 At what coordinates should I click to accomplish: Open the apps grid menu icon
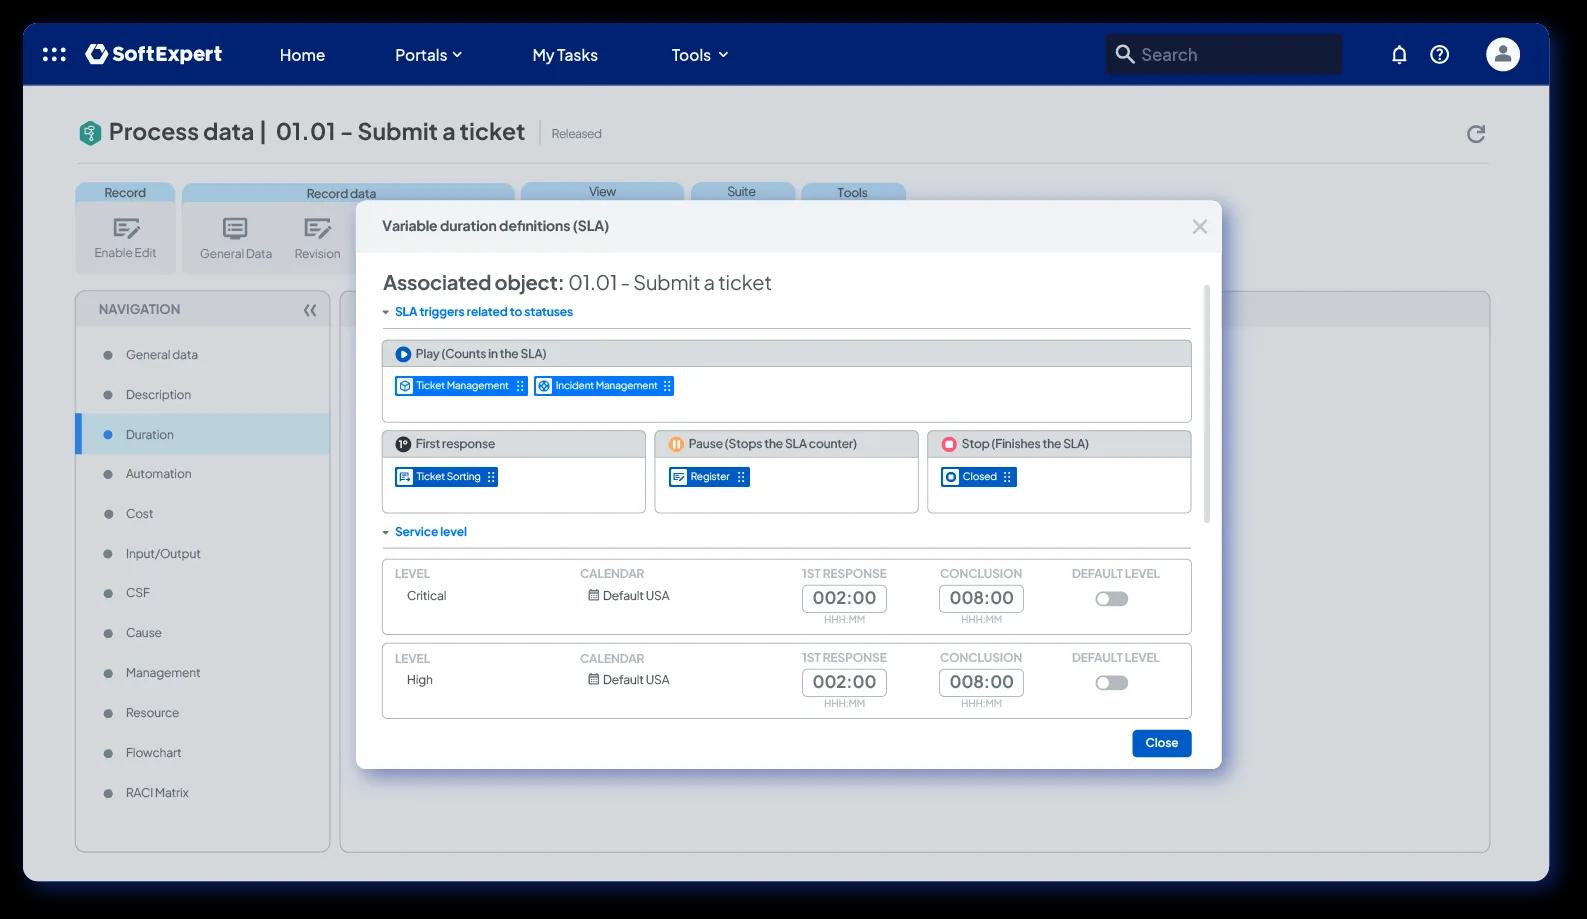(54, 55)
